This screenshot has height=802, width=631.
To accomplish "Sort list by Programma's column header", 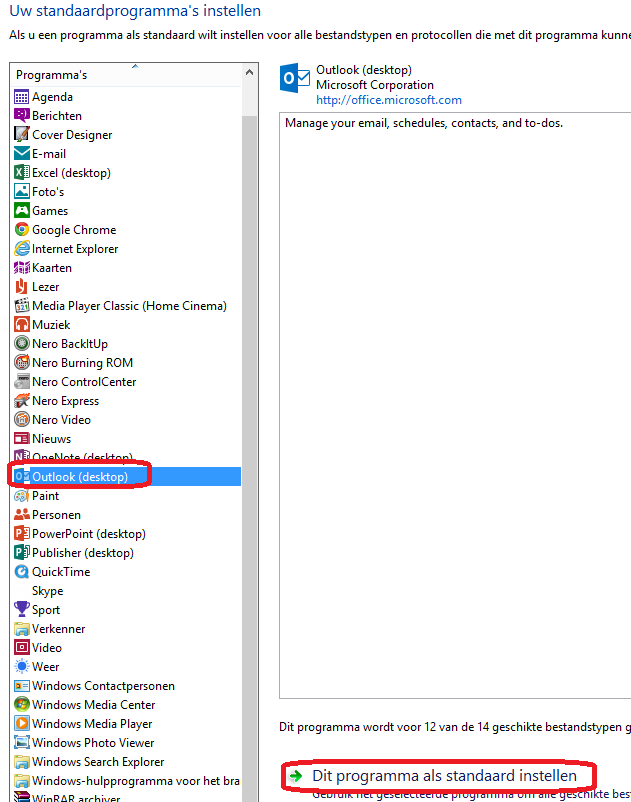I will click(x=126, y=75).
